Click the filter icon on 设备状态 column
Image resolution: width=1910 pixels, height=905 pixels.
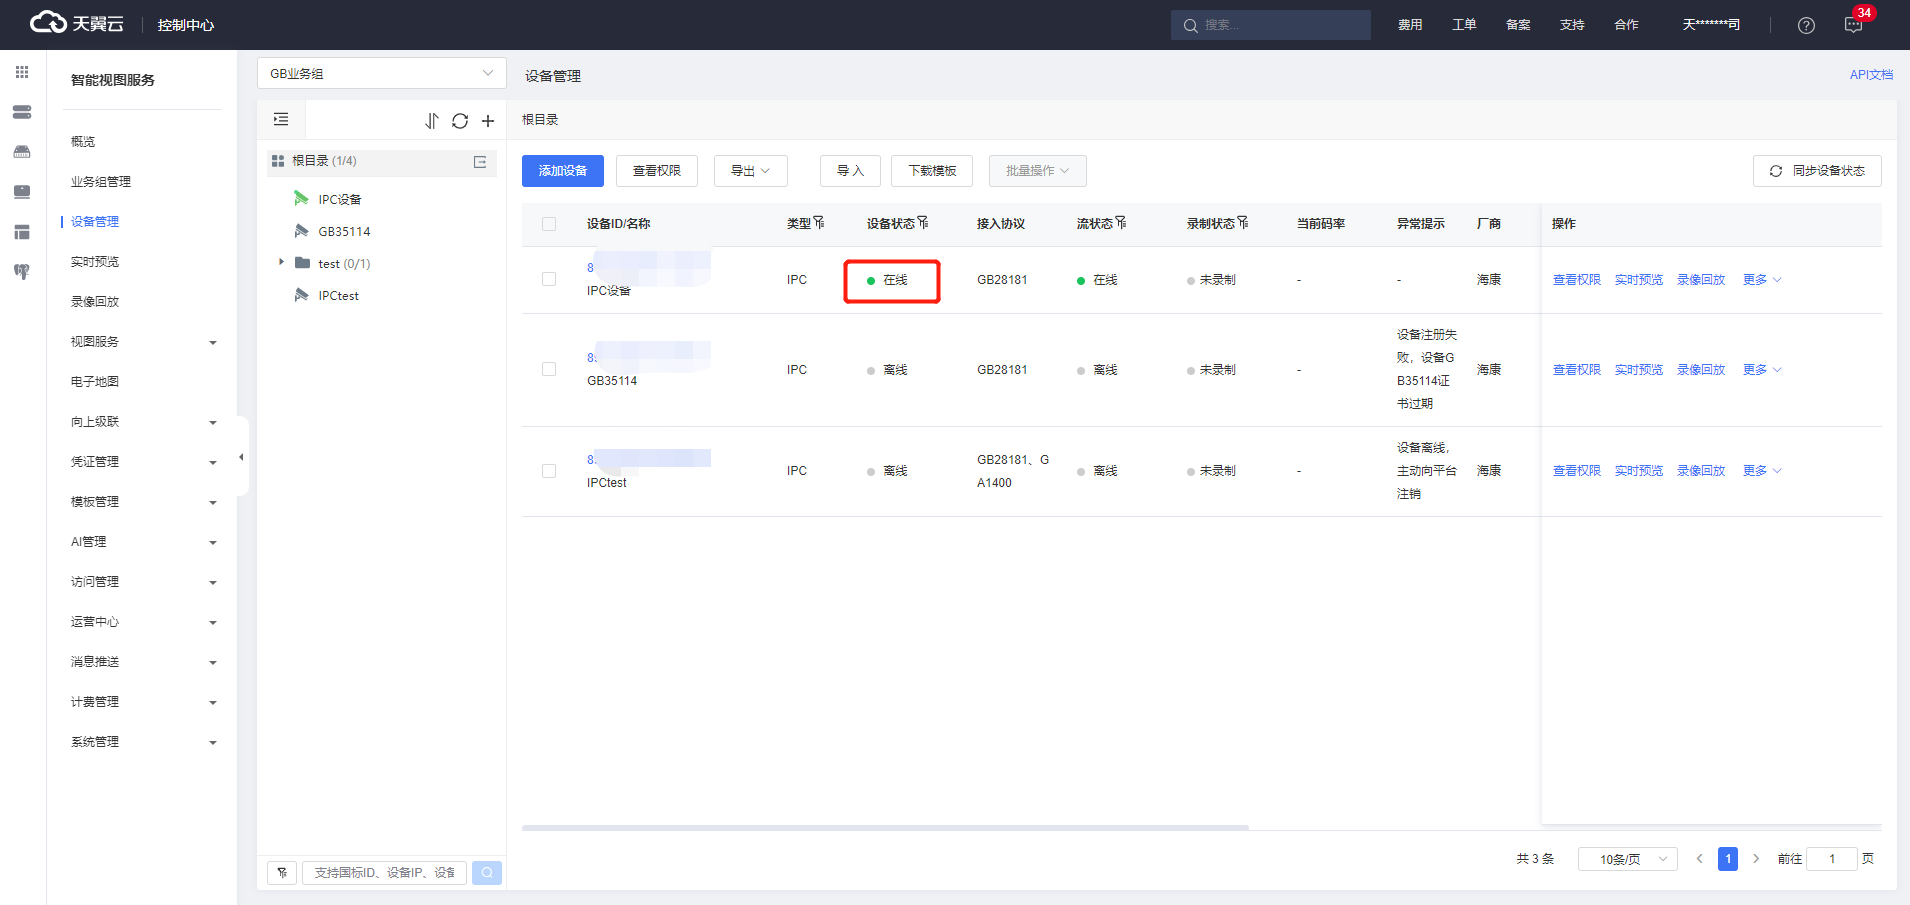click(923, 222)
